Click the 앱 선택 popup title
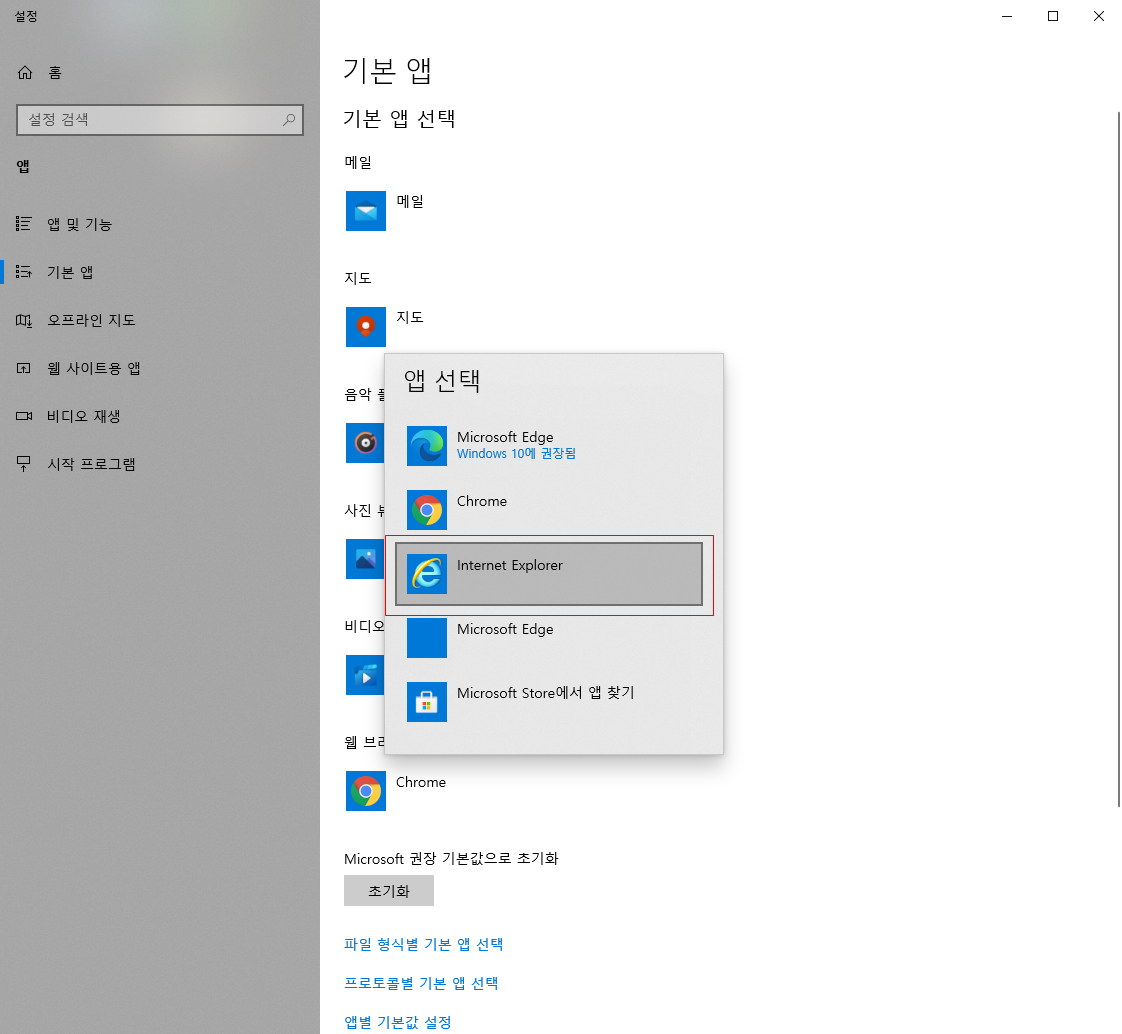The height and width of the screenshot is (1034, 1122). click(442, 380)
